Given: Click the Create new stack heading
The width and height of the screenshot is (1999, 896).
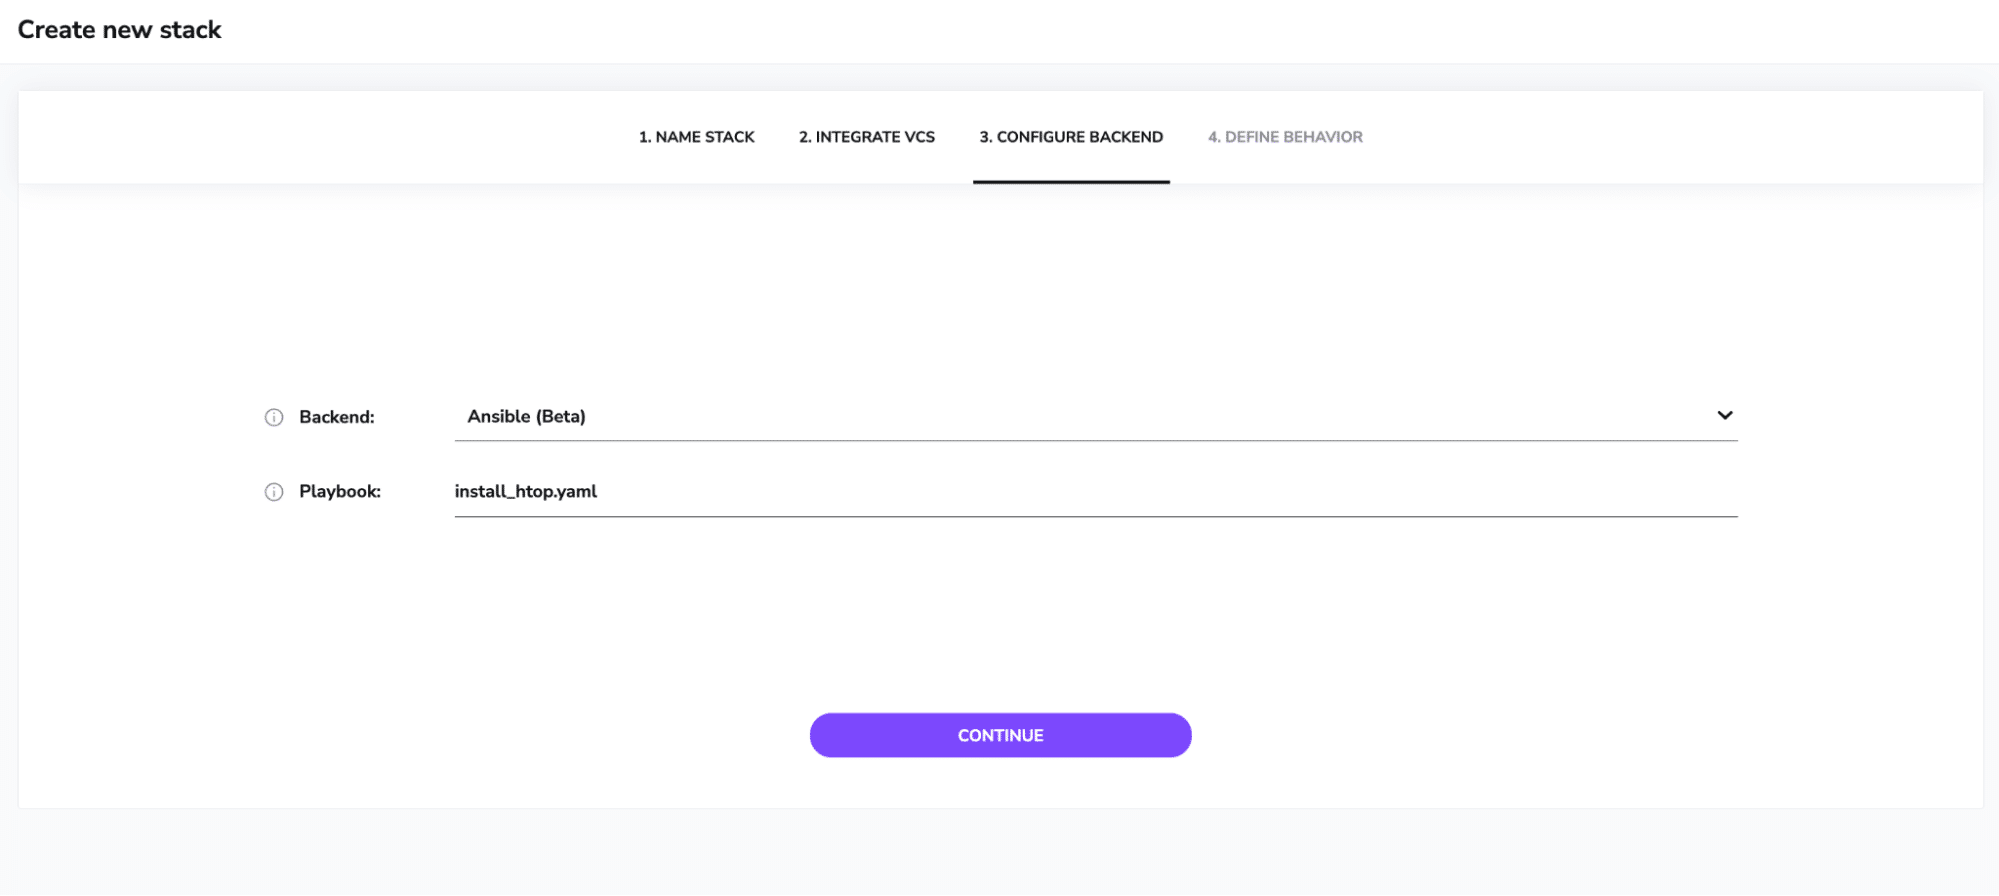Looking at the screenshot, I should (x=120, y=29).
